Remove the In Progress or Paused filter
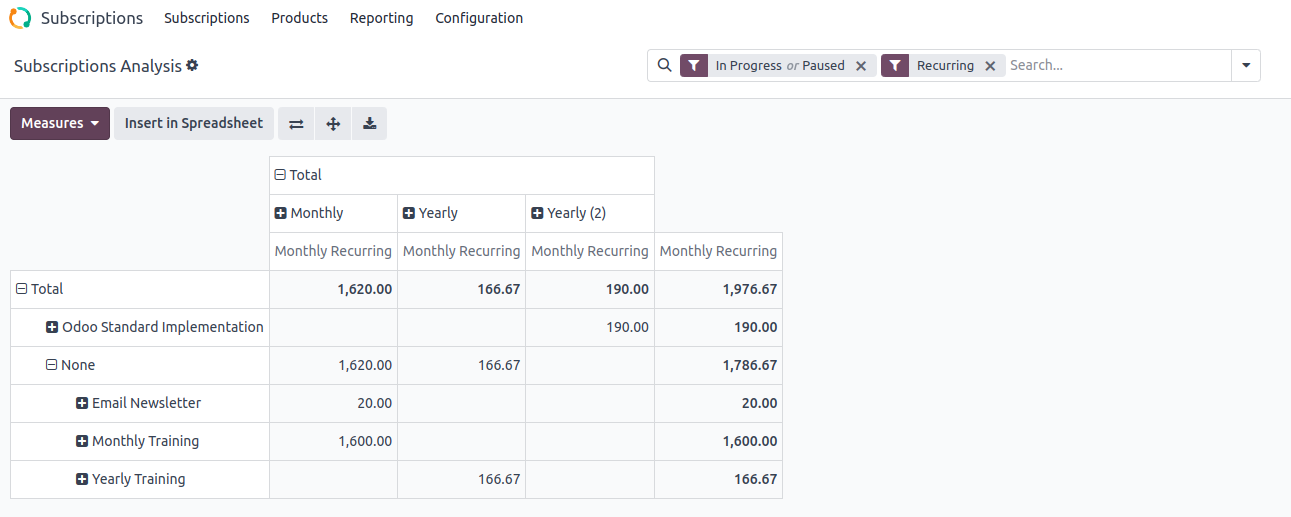Screen dimensions: 1291x517 click(x=861, y=66)
